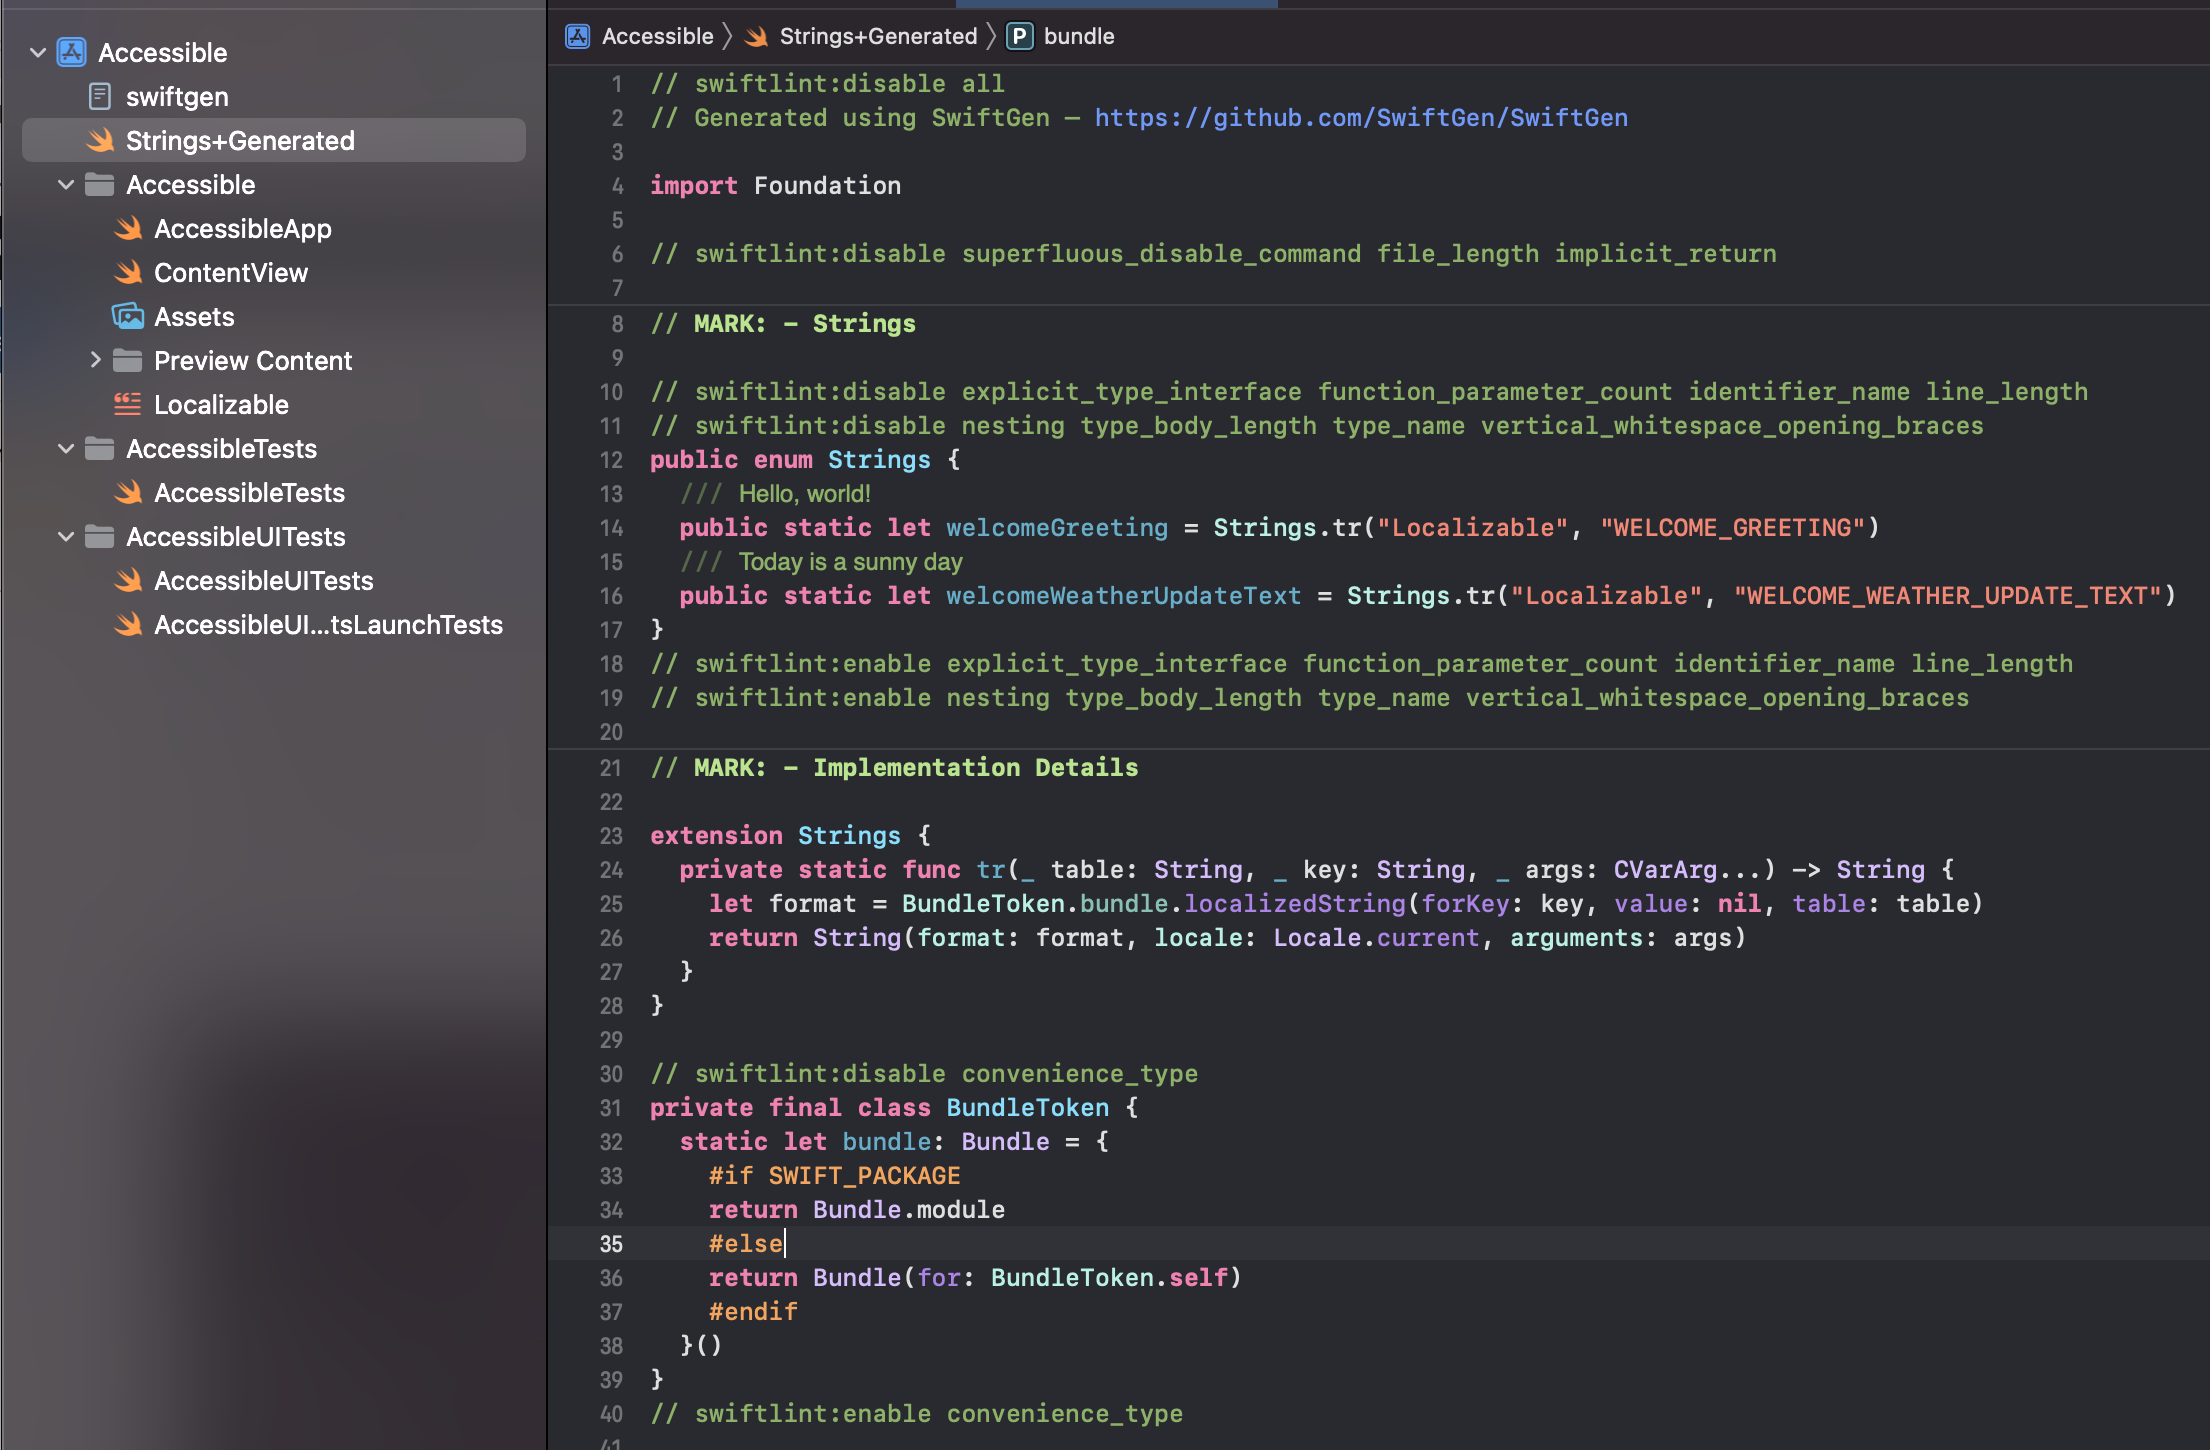Image resolution: width=2210 pixels, height=1450 pixels.
Task: Collapse the AccessibleUITests group
Action: pos(66,537)
